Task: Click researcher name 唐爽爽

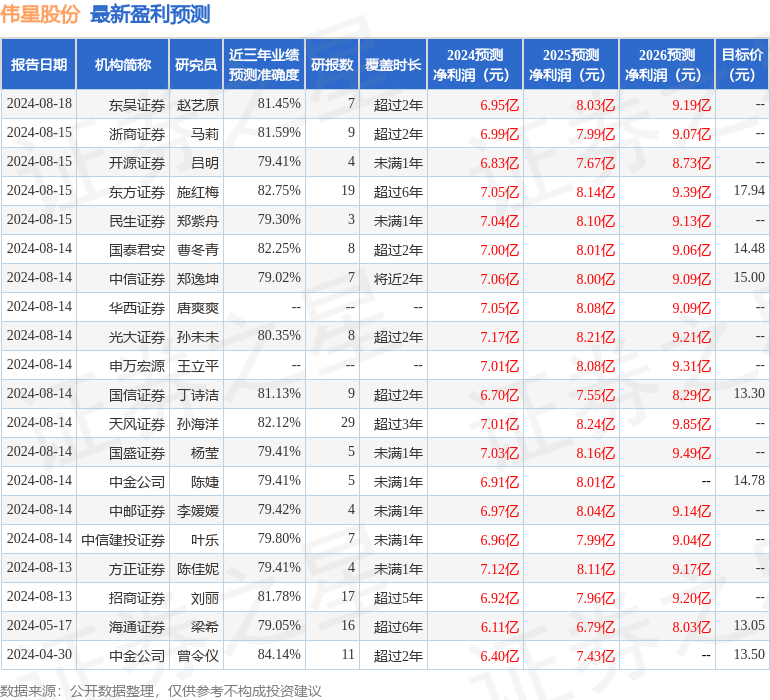Action: (x=198, y=308)
